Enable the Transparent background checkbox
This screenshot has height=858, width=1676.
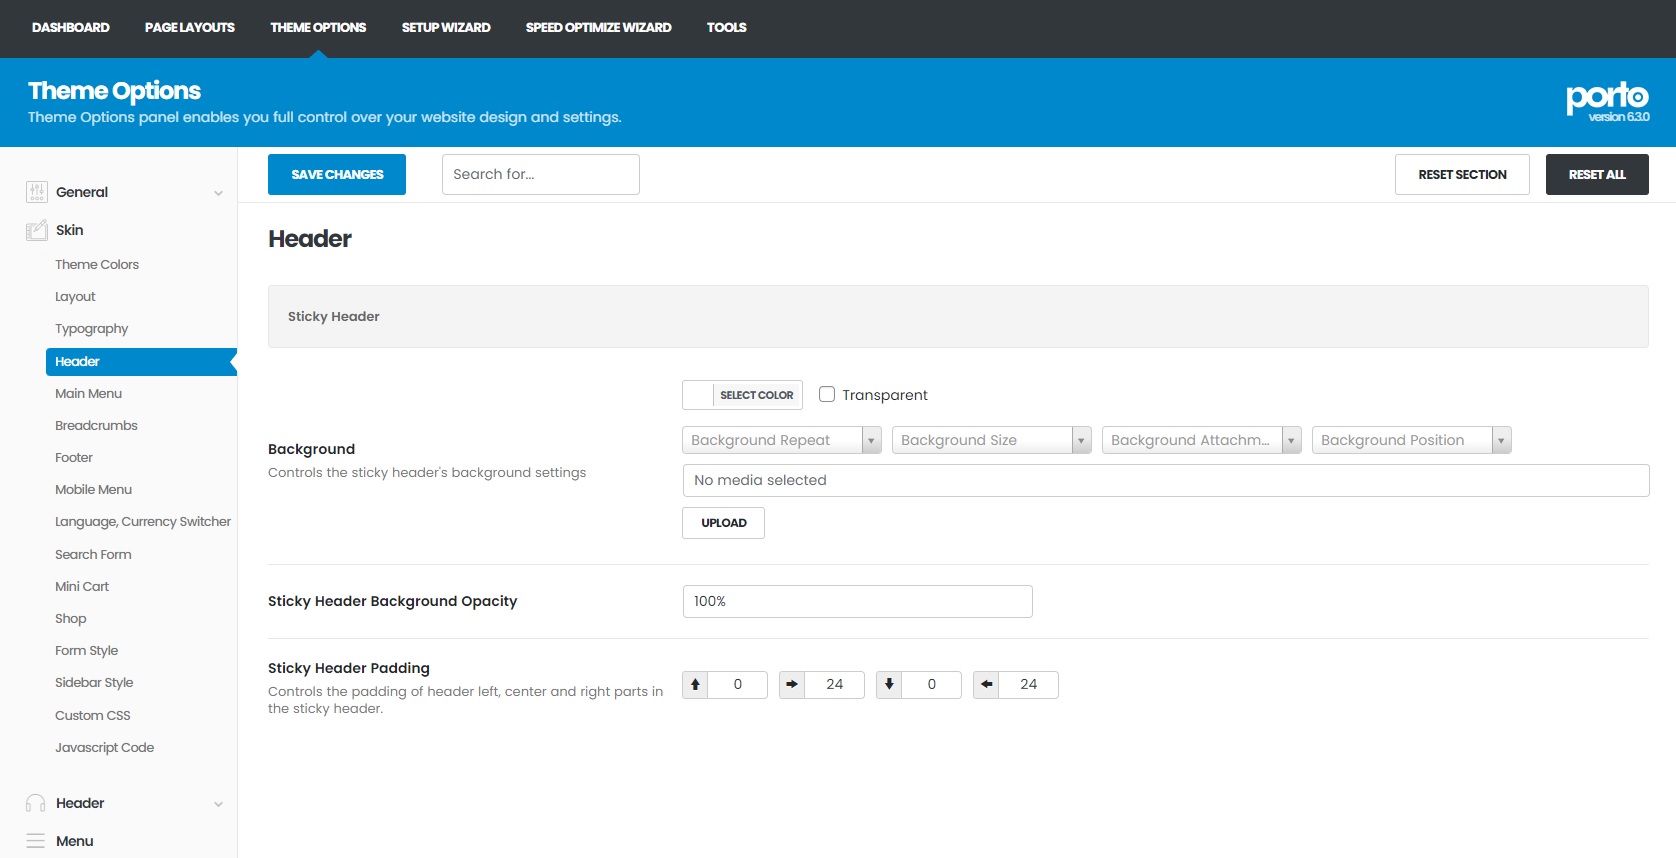[x=827, y=394]
